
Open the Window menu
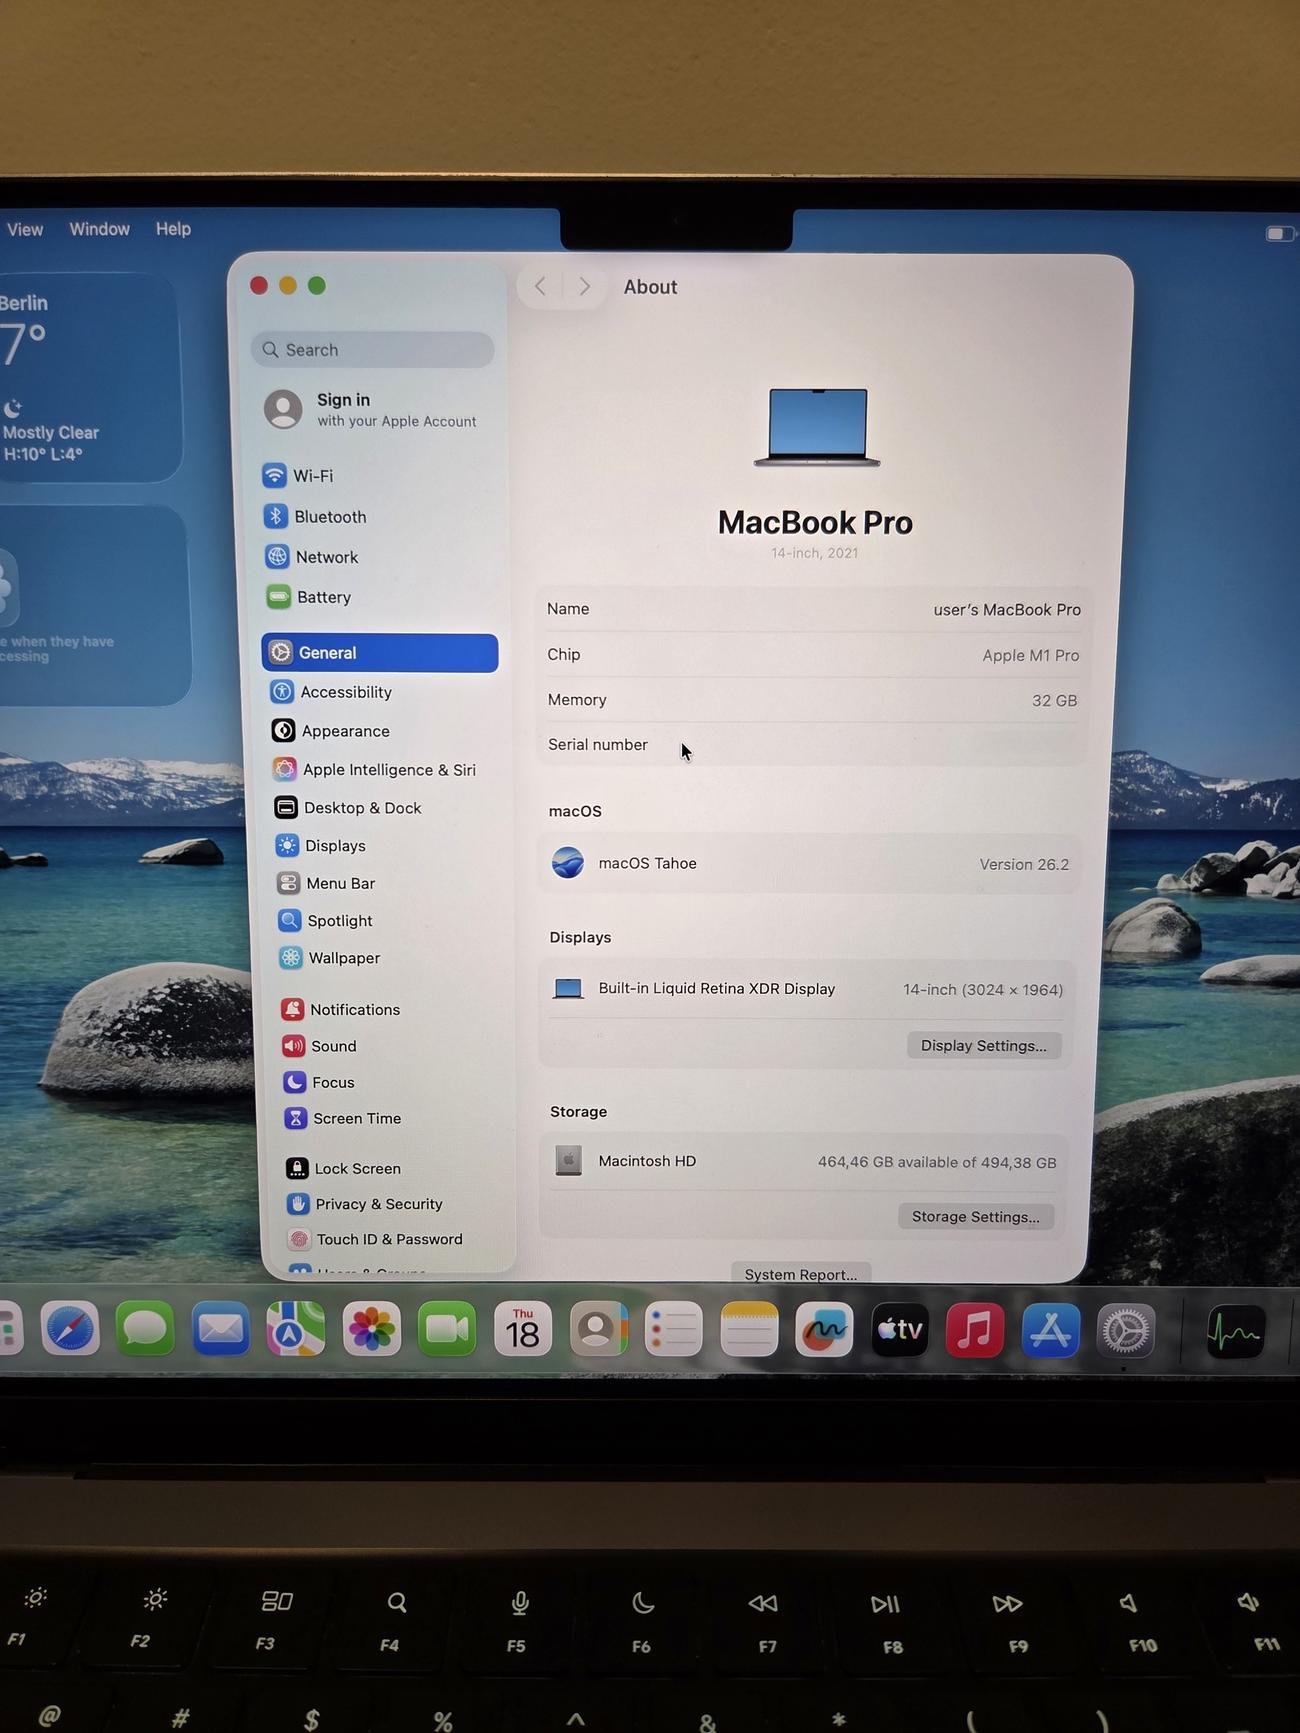pos(99,229)
